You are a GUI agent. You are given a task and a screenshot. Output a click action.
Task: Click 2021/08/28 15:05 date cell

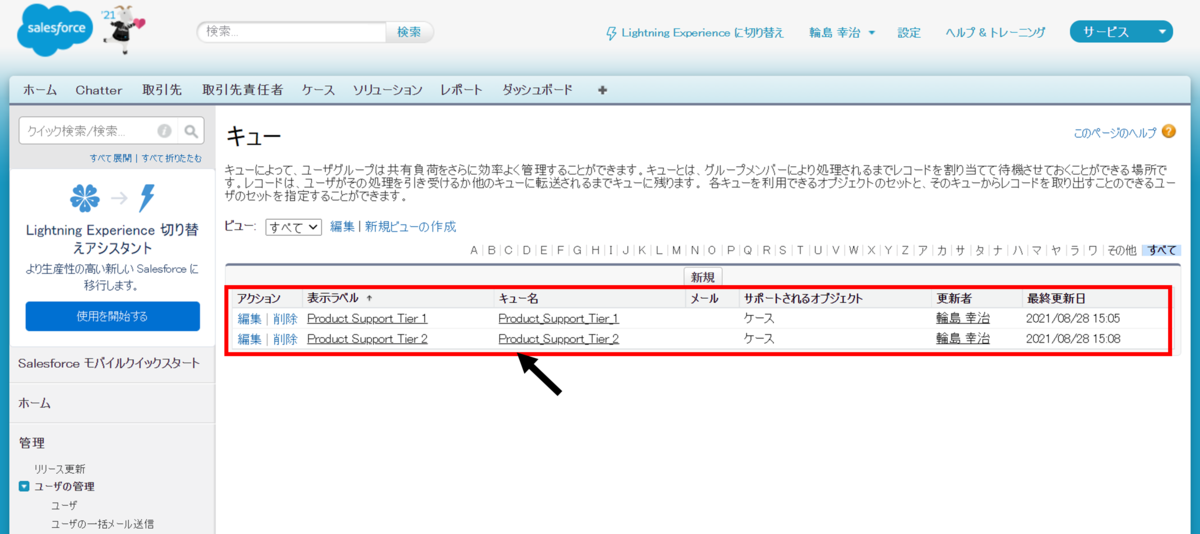click(x=1073, y=318)
